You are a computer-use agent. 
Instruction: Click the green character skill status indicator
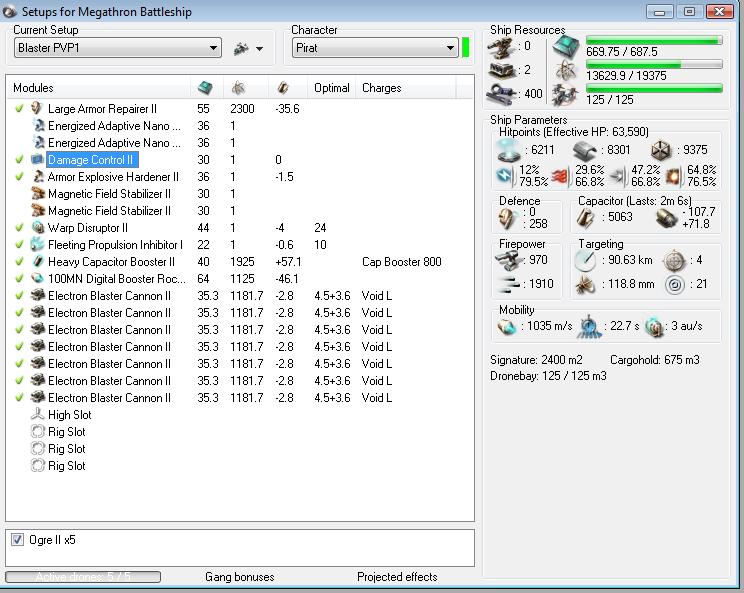465,48
